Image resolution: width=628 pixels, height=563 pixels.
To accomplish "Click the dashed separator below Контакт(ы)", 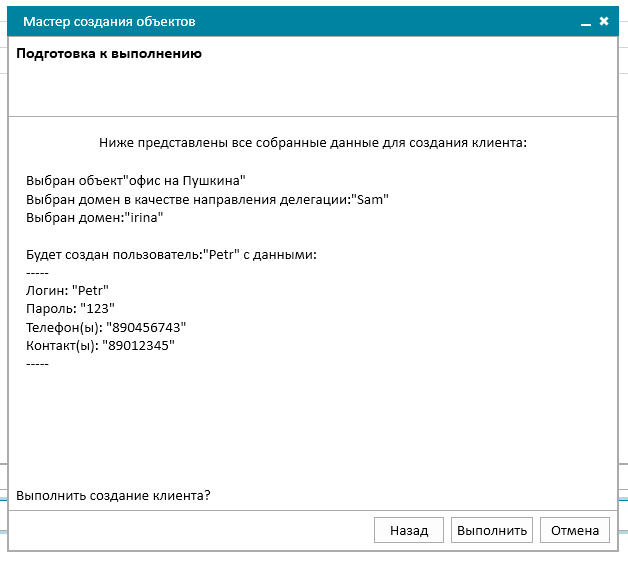I will pyautogui.click(x=37, y=364).
